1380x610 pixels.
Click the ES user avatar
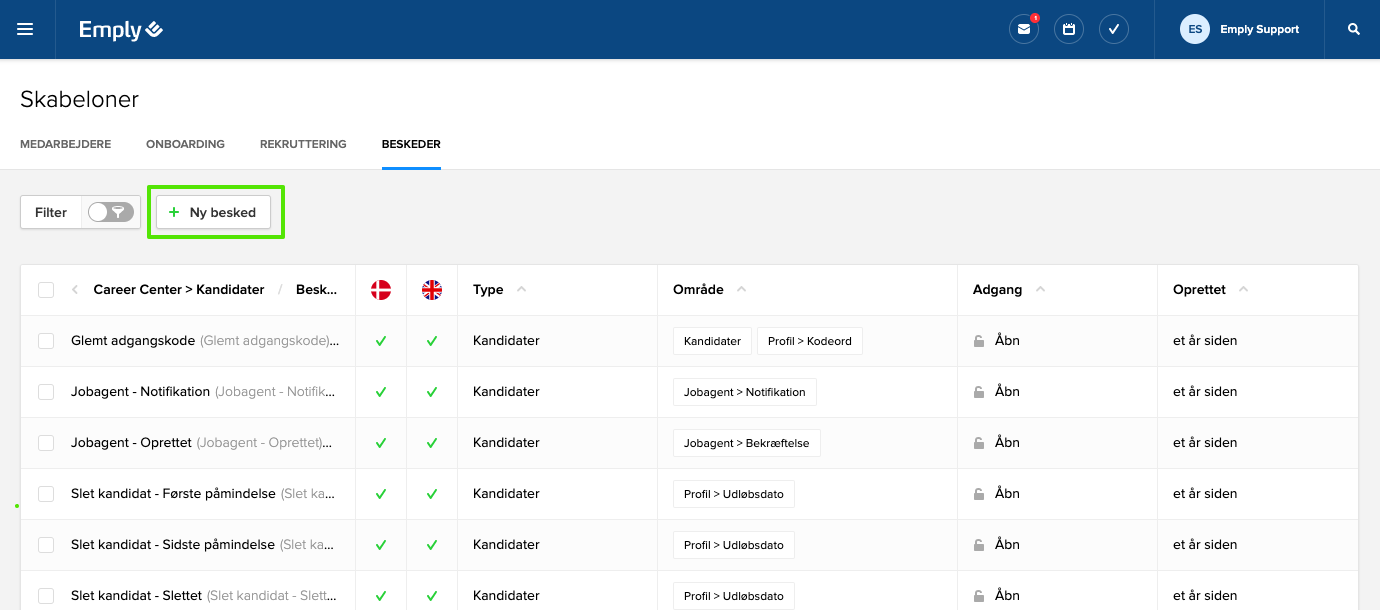pyautogui.click(x=1194, y=30)
